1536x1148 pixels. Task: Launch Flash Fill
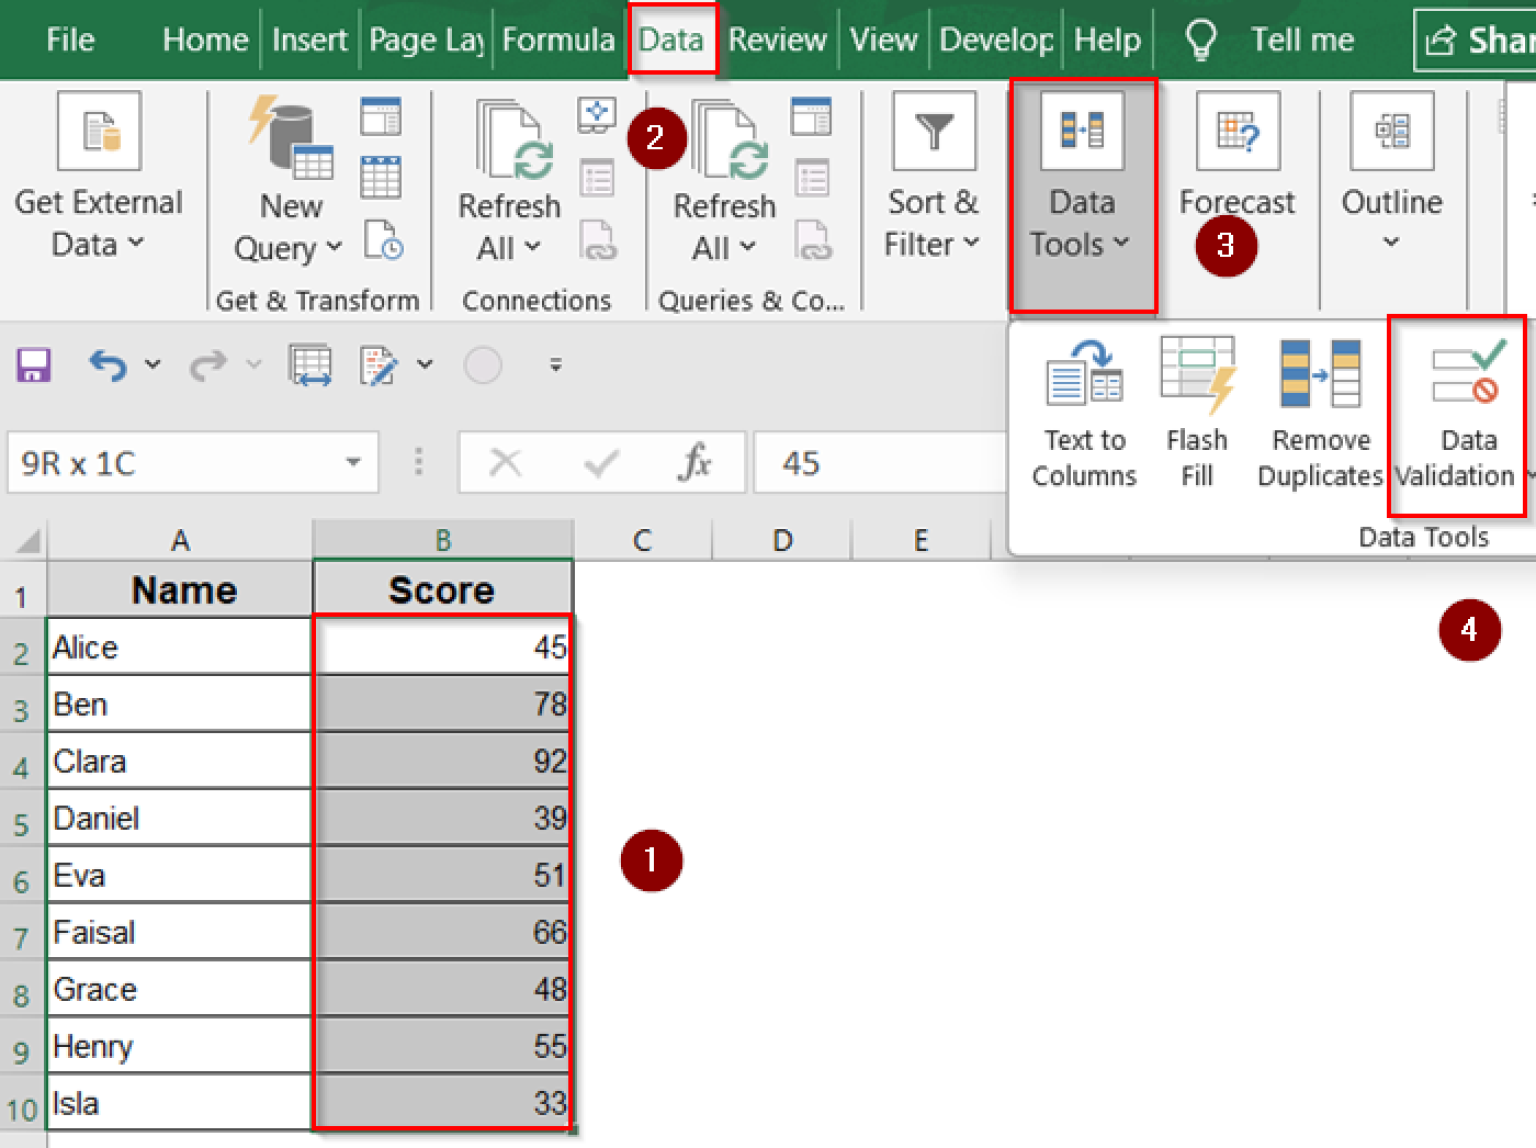point(1196,410)
